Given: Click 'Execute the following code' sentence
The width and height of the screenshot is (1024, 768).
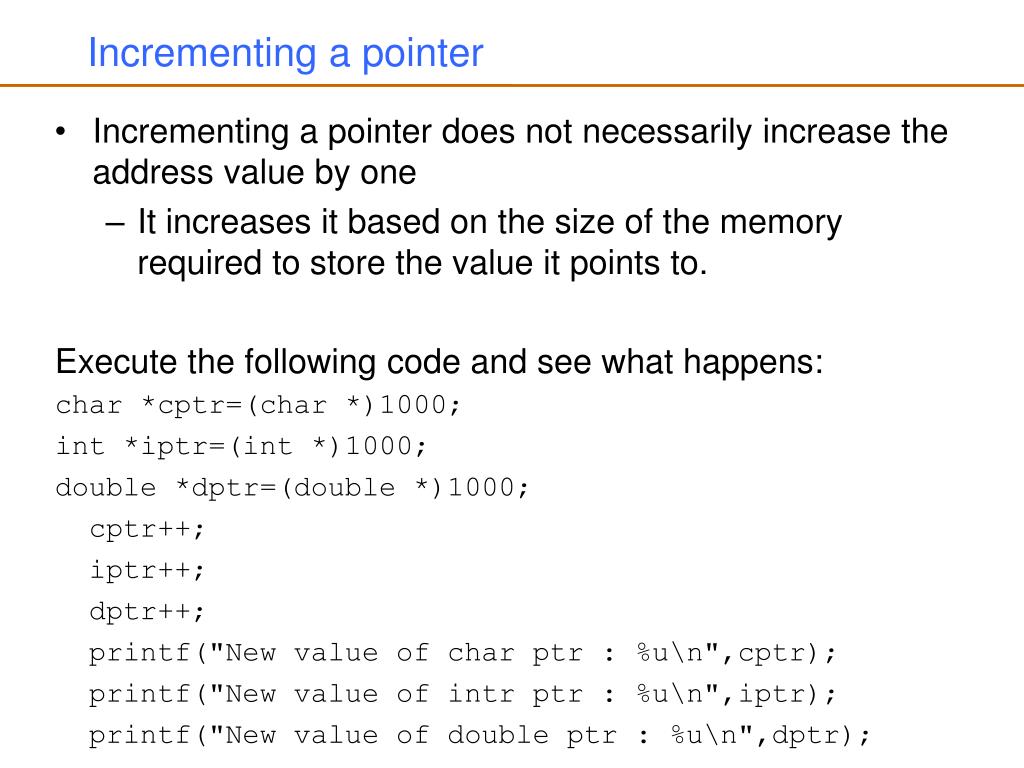Looking at the screenshot, I should click(x=439, y=362).
